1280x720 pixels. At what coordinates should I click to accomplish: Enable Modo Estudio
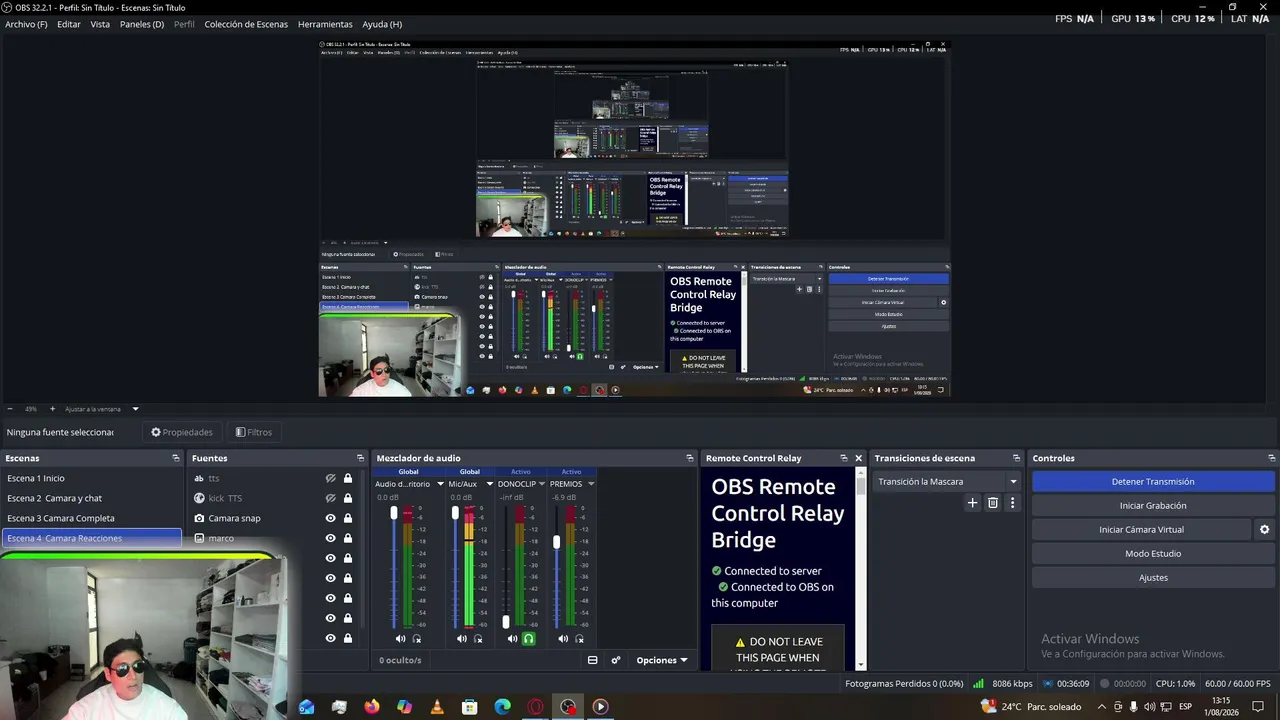pos(1153,554)
